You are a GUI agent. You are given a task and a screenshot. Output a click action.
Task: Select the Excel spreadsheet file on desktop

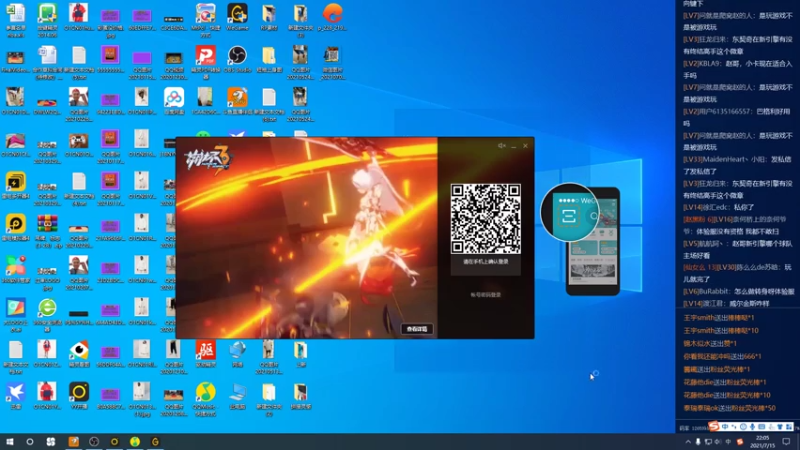click(15, 20)
